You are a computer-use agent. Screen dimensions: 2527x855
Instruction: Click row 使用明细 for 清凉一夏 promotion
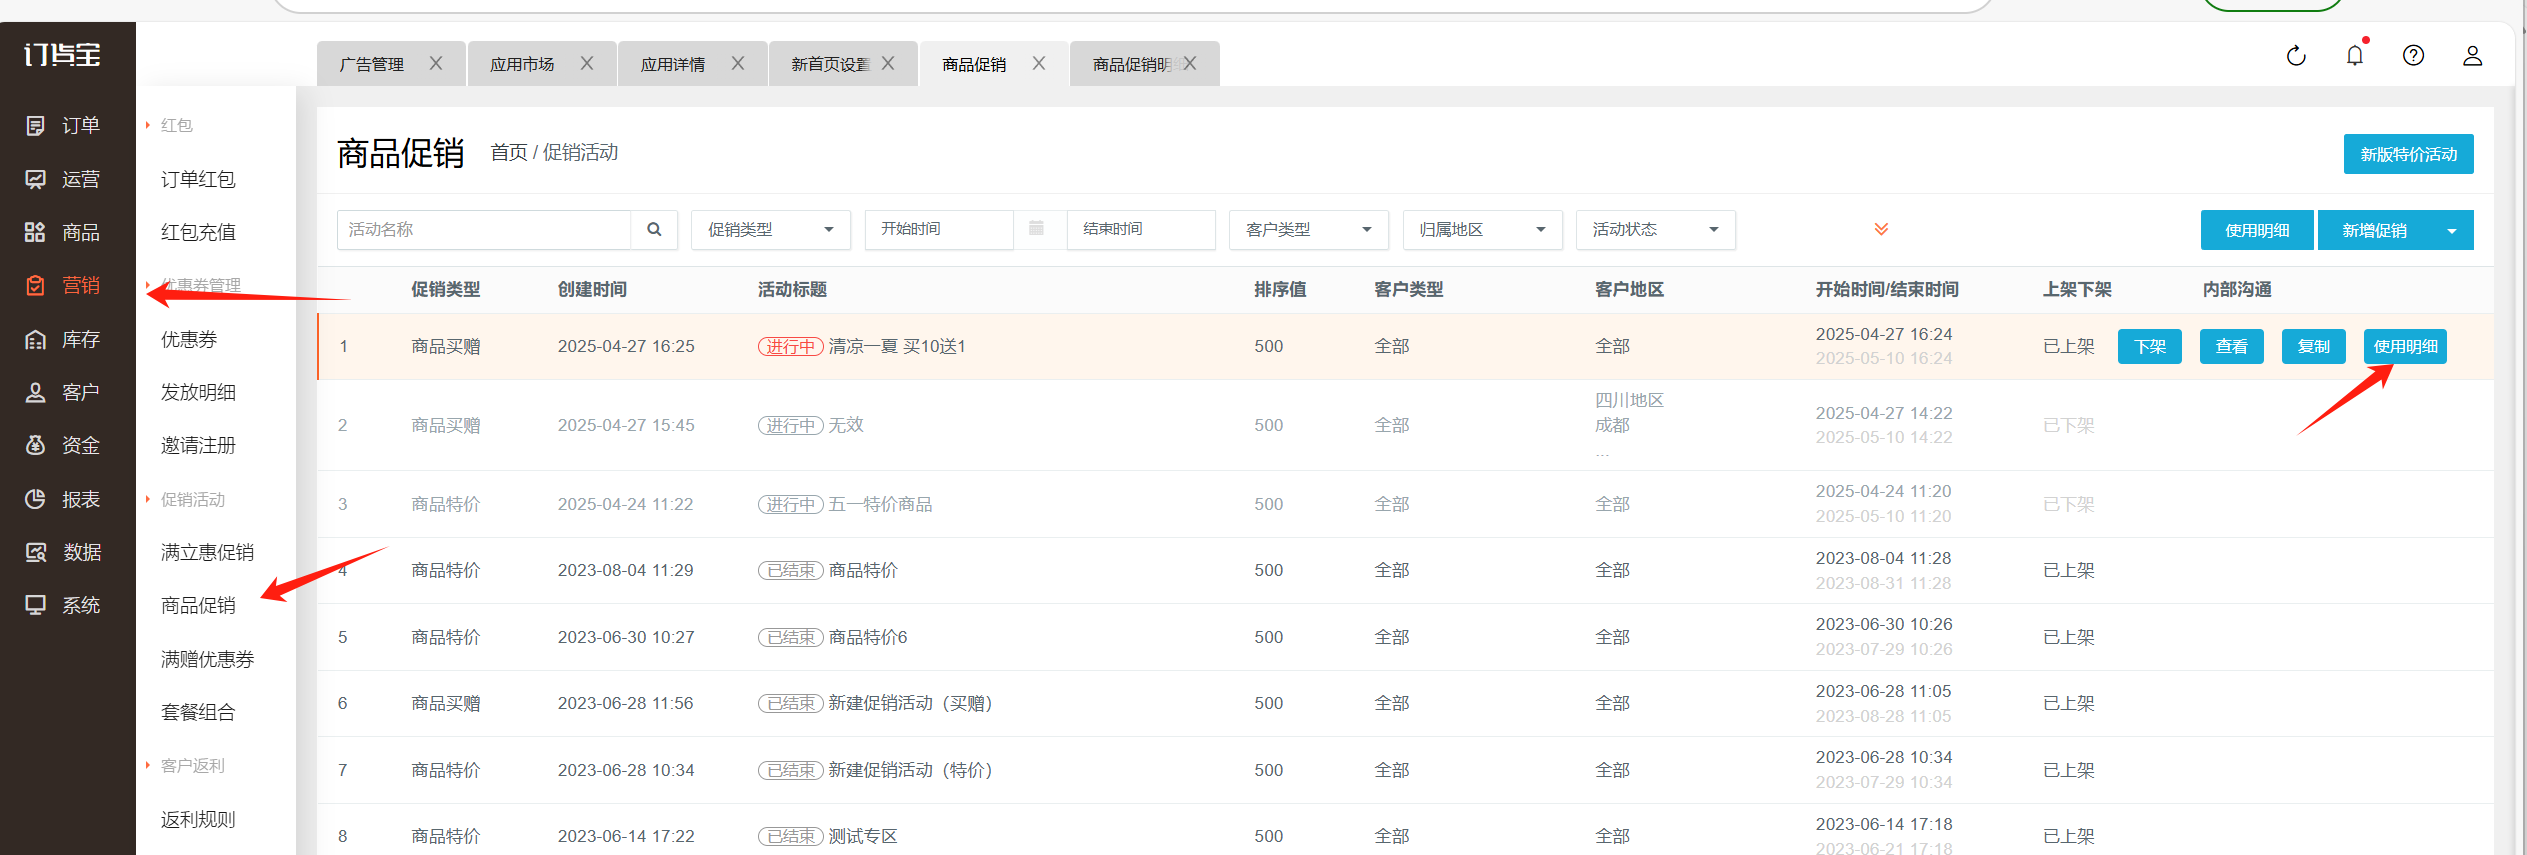pos(2405,347)
